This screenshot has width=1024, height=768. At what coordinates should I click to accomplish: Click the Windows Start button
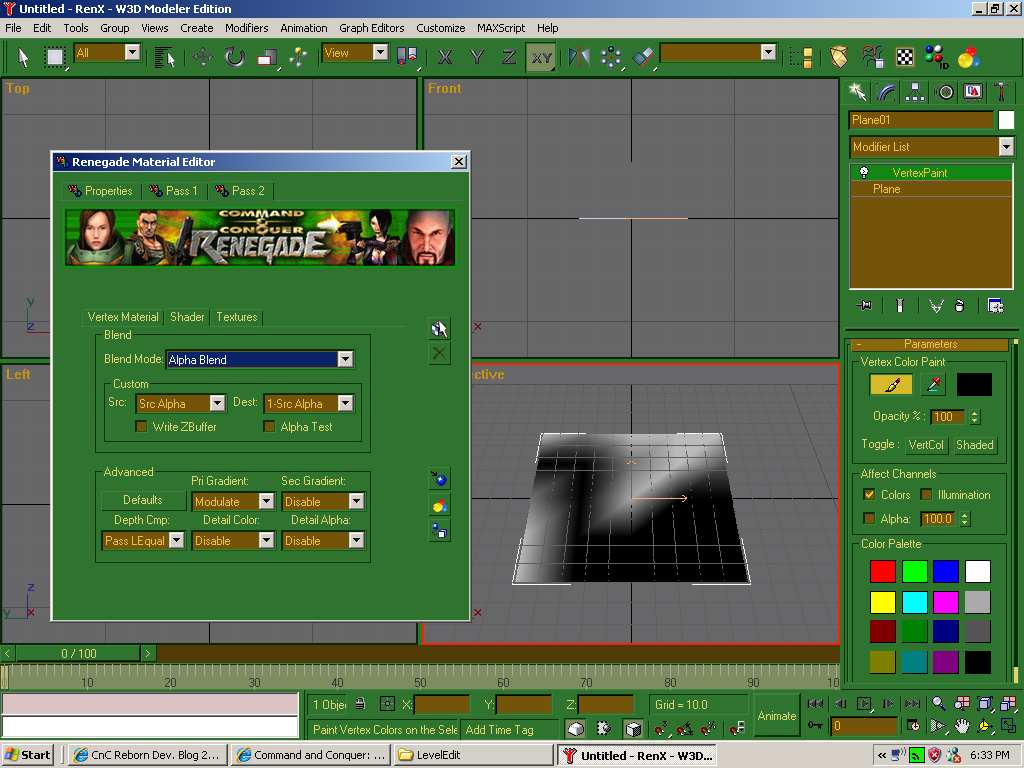pyautogui.click(x=29, y=755)
